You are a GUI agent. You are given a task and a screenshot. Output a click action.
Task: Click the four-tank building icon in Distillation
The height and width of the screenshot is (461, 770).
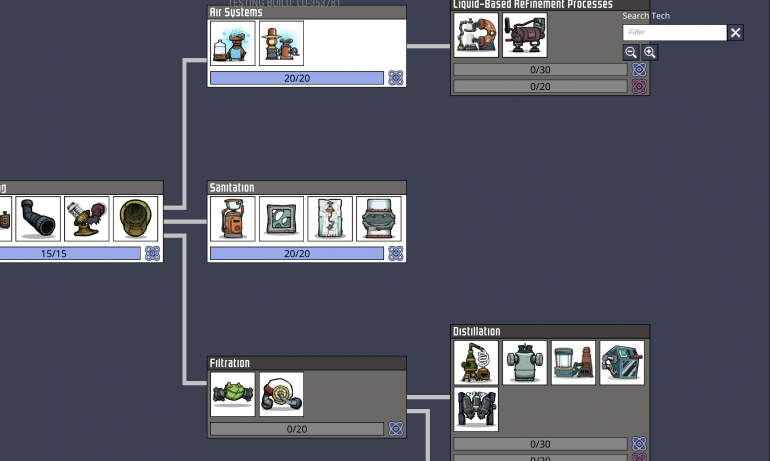coord(476,409)
